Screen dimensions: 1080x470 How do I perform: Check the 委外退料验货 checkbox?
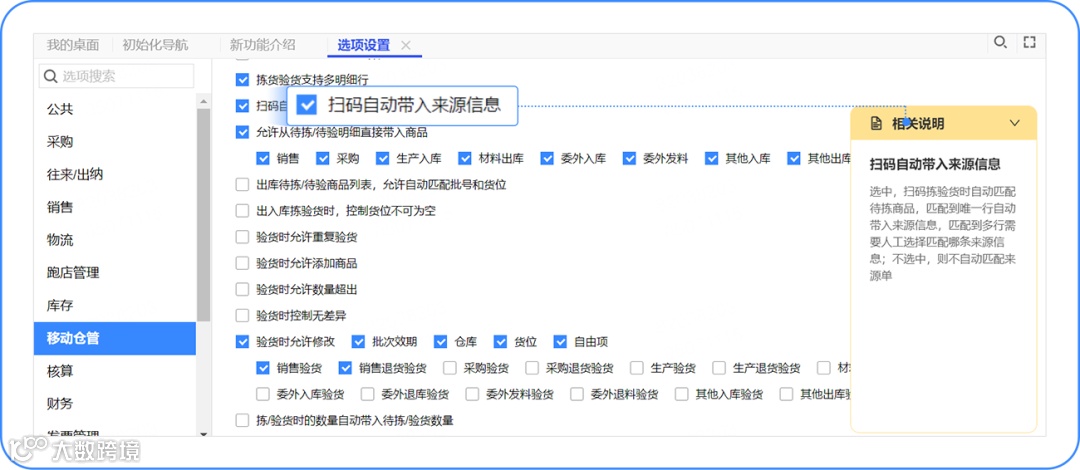click(577, 395)
